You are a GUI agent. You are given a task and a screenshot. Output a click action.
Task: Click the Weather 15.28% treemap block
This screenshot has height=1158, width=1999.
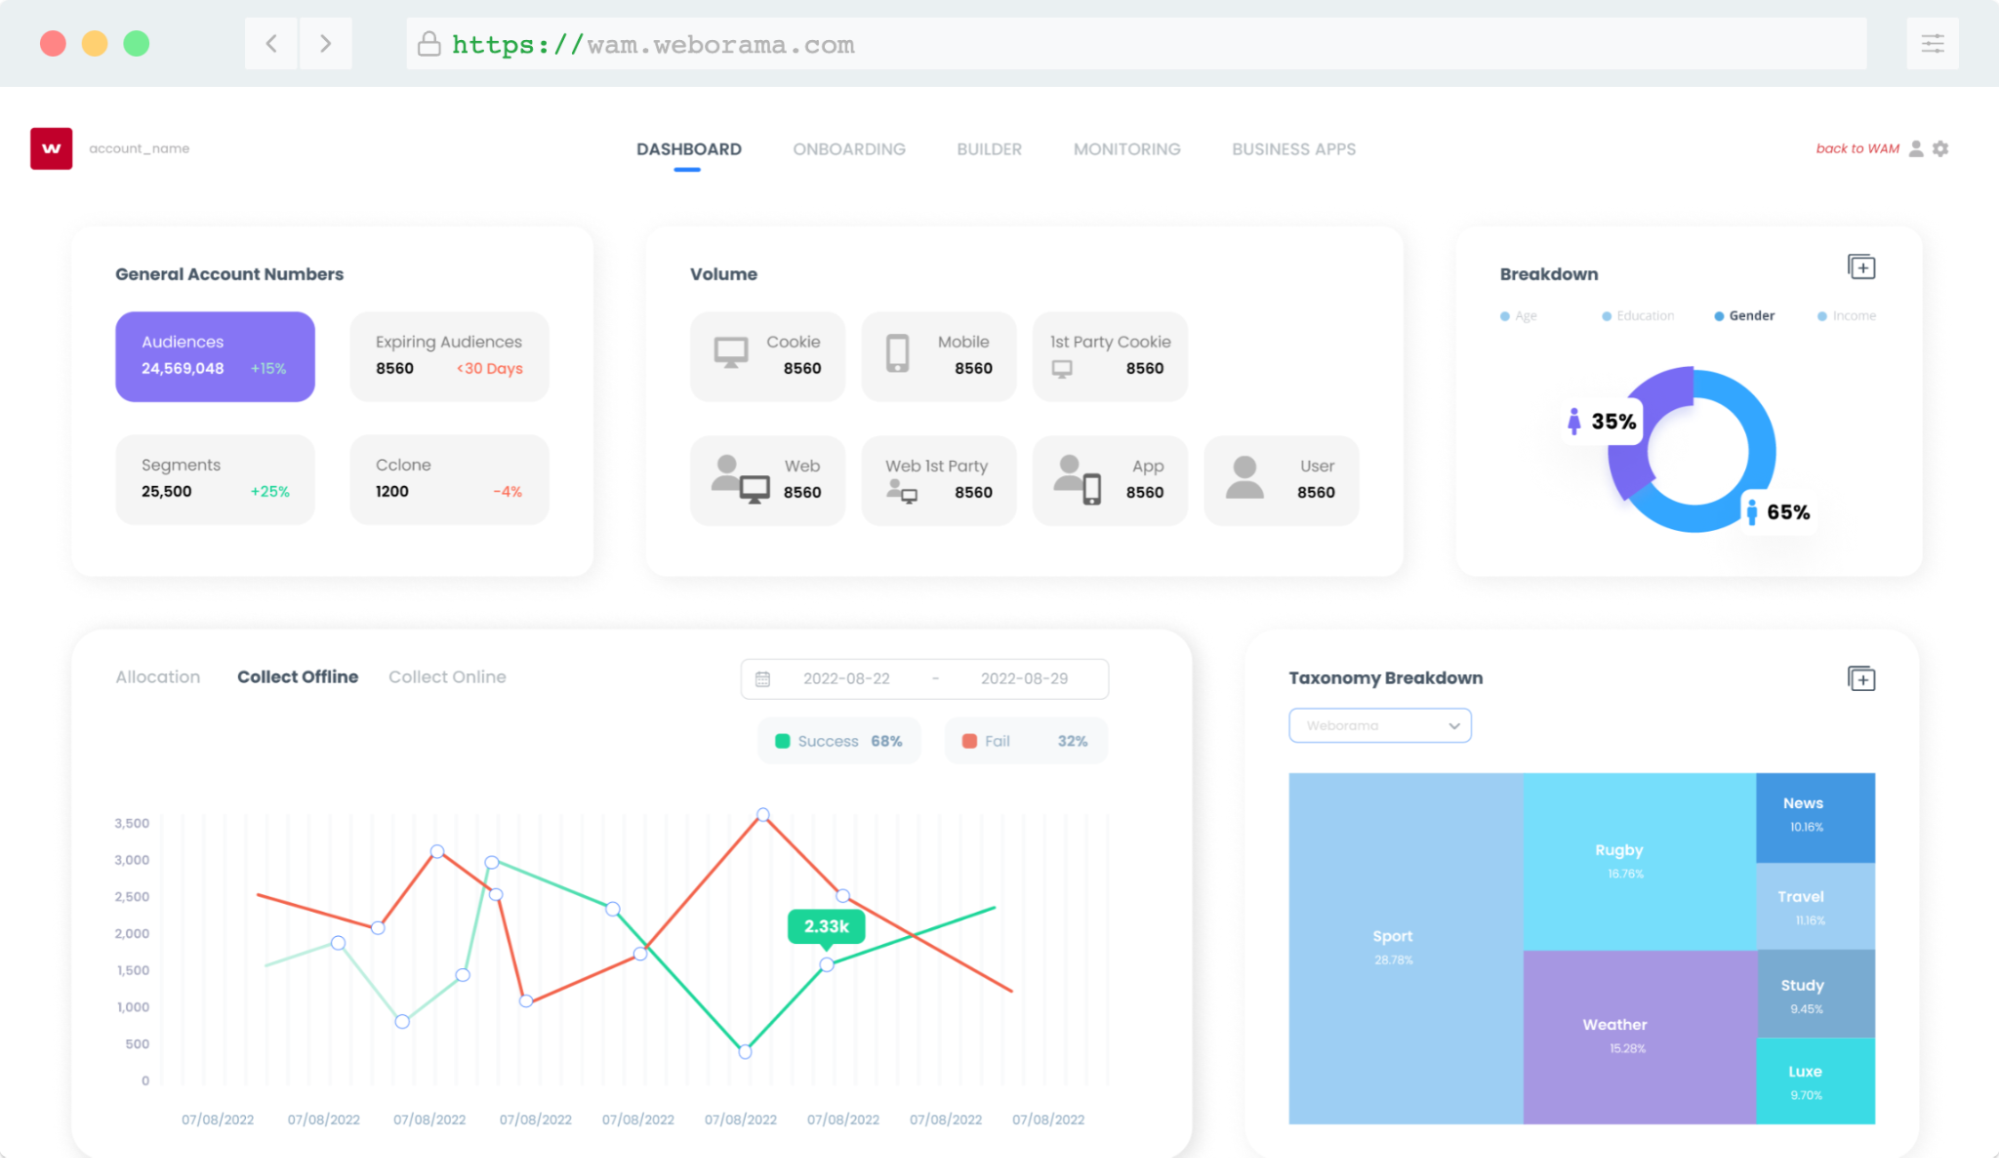tap(1639, 1037)
